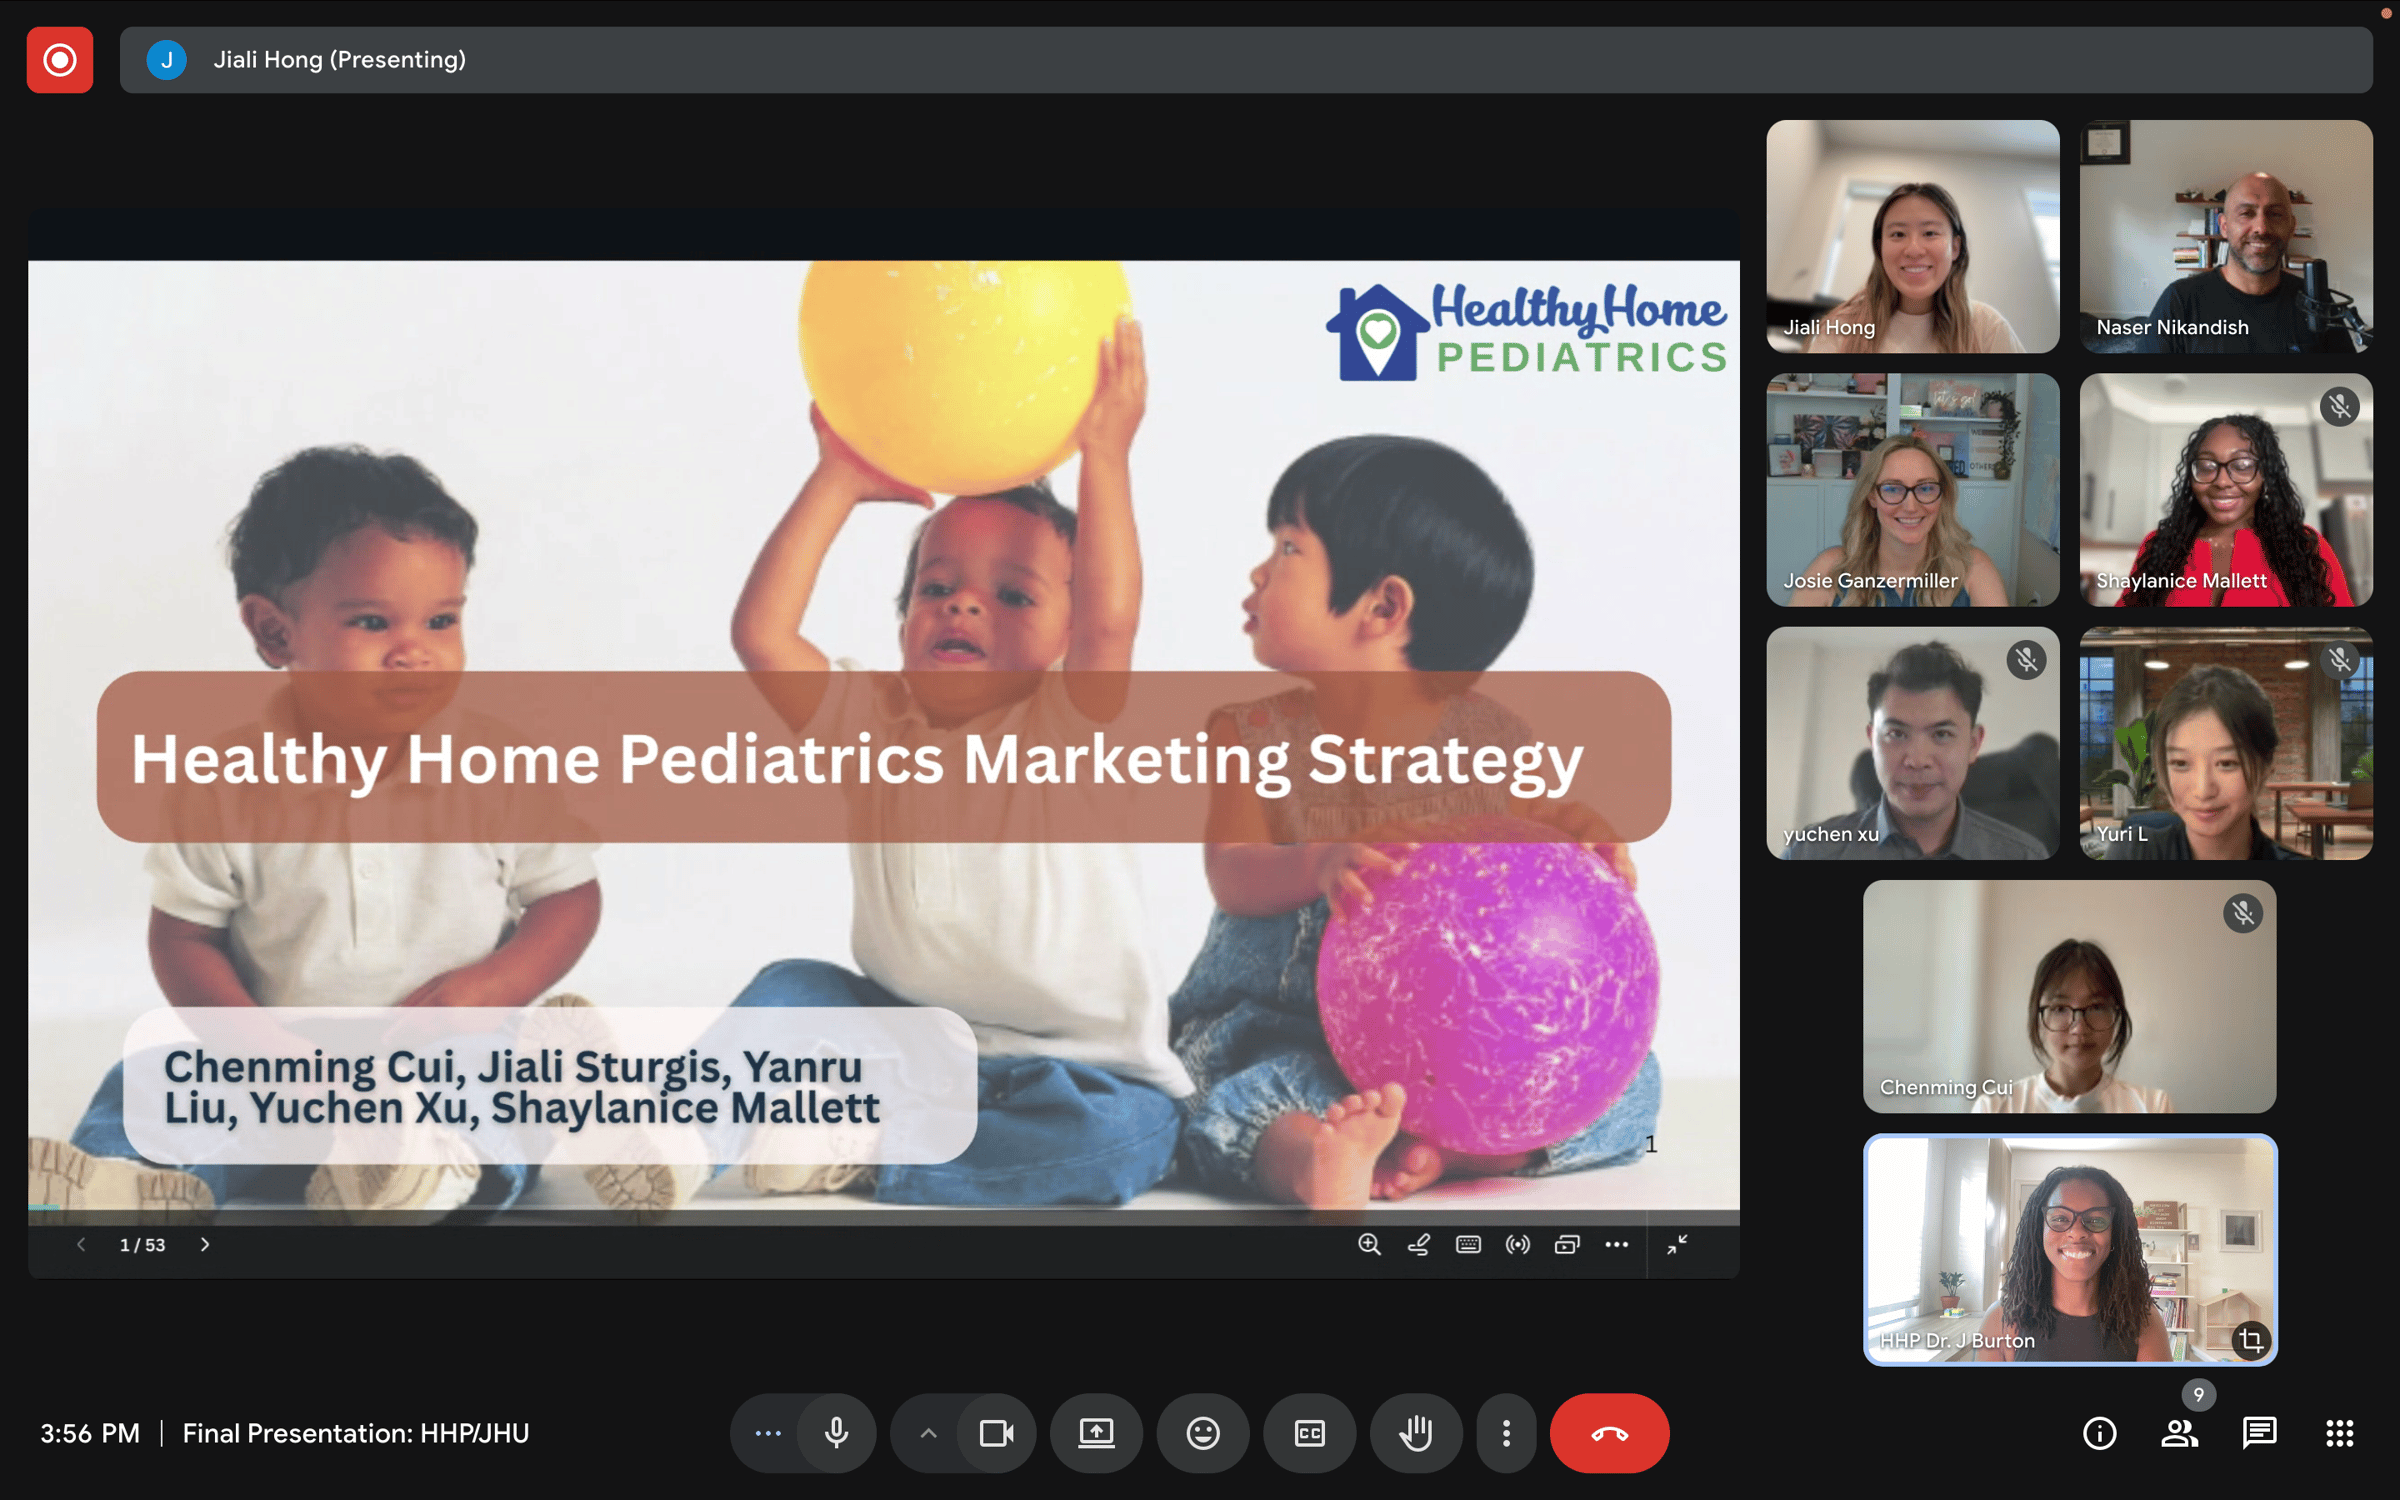
Task: Open the slide toolbar icon left of the three dots
Action: [1567, 1244]
